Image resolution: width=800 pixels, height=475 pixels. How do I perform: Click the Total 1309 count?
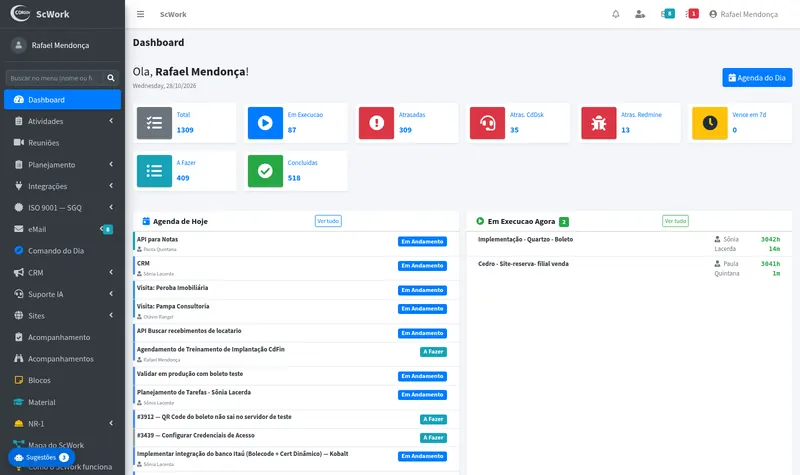[x=185, y=130]
